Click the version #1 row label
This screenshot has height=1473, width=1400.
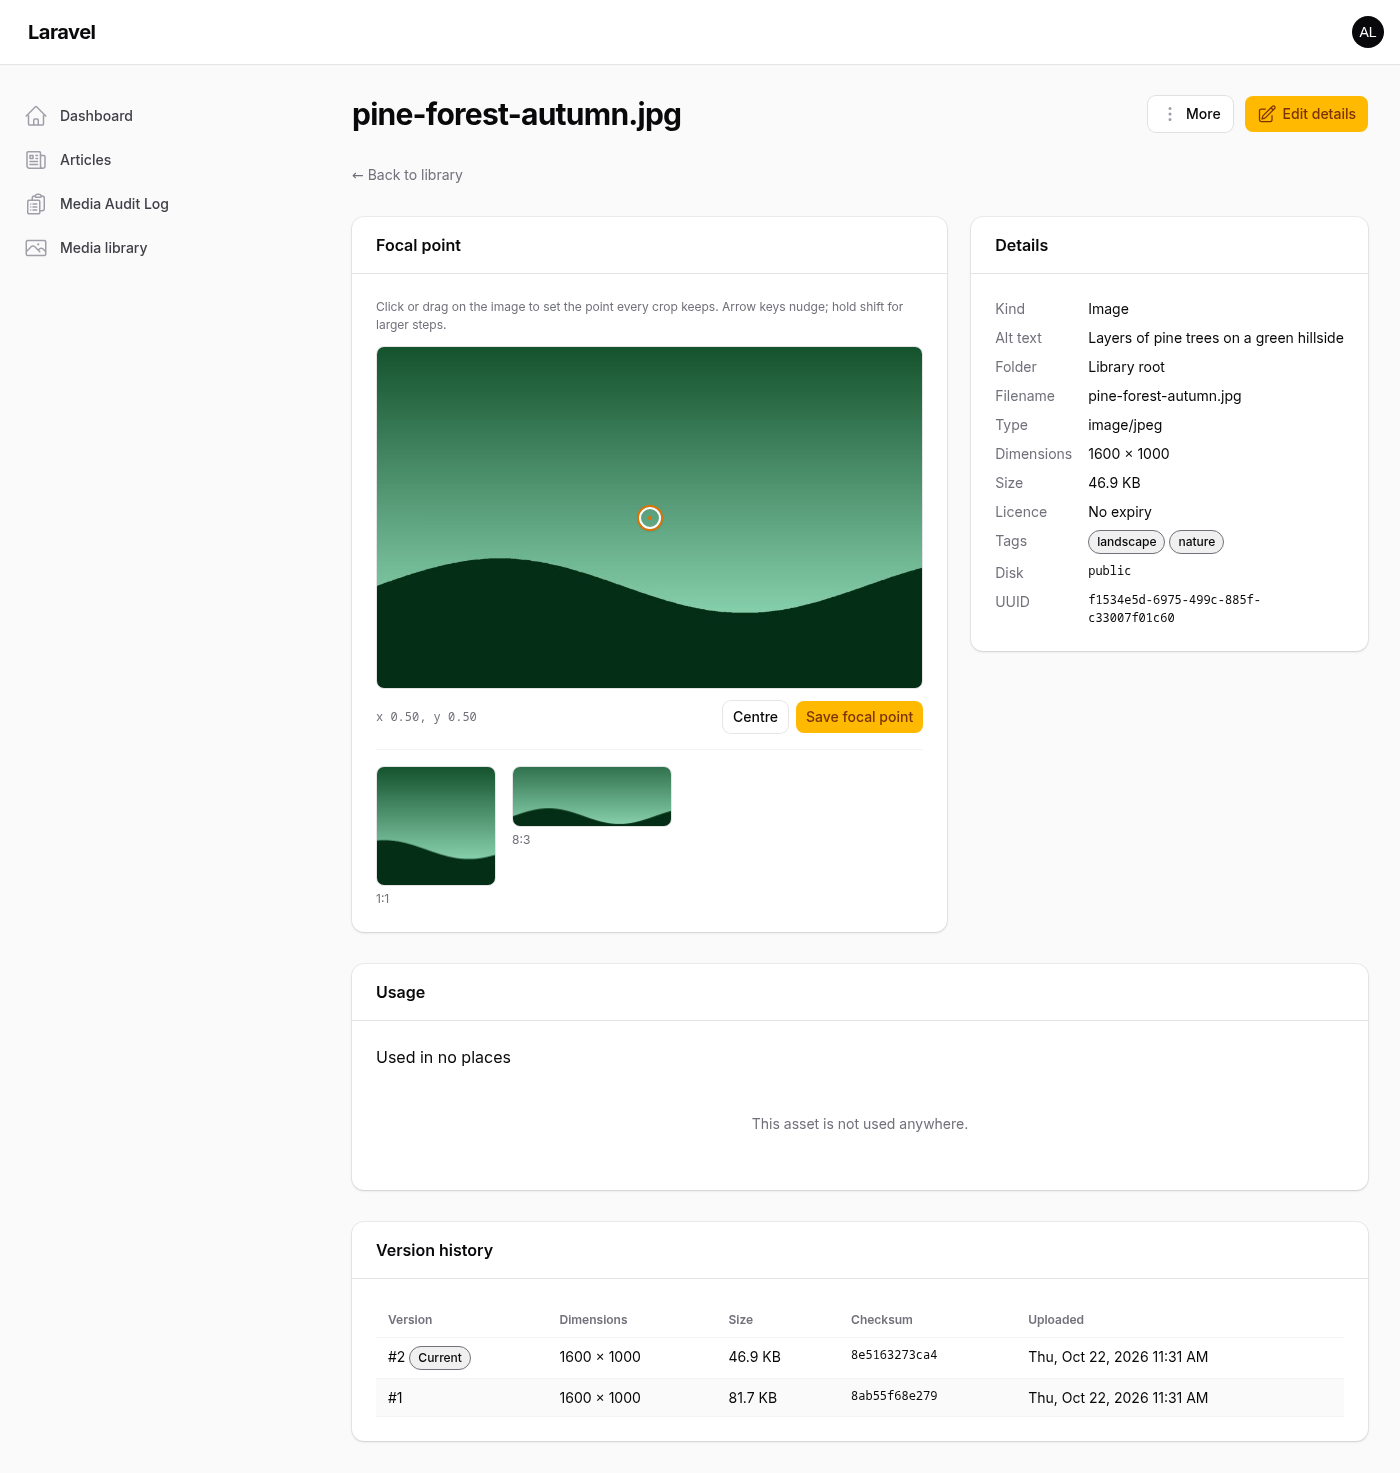(x=396, y=1398)
